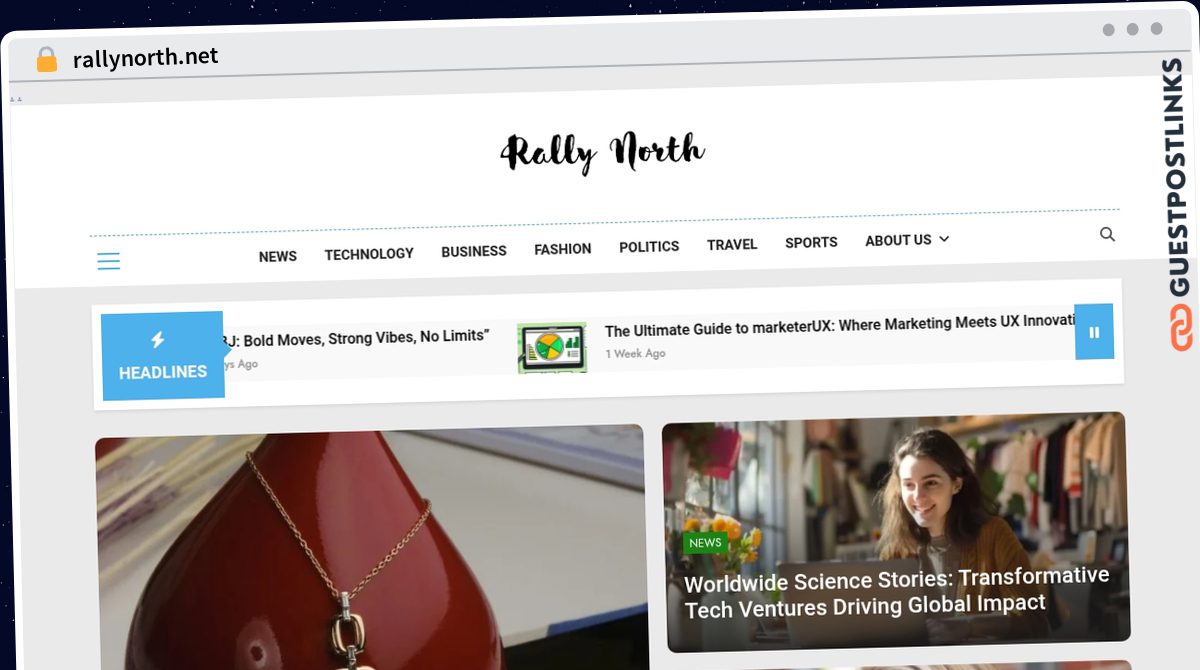Screen dimensions: 1200x670
Task: Expand the About Us dropdown chevron
Action: pos(944,239)
